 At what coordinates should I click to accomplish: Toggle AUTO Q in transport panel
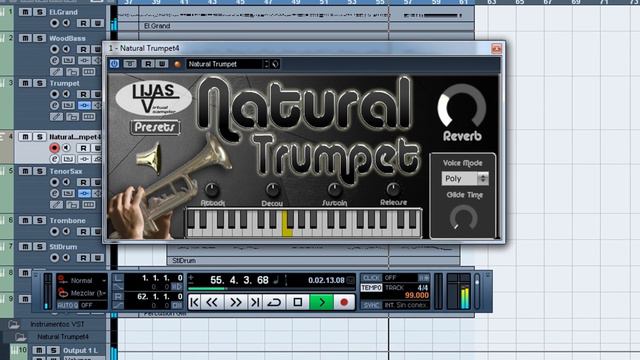(x=67, y=305)
